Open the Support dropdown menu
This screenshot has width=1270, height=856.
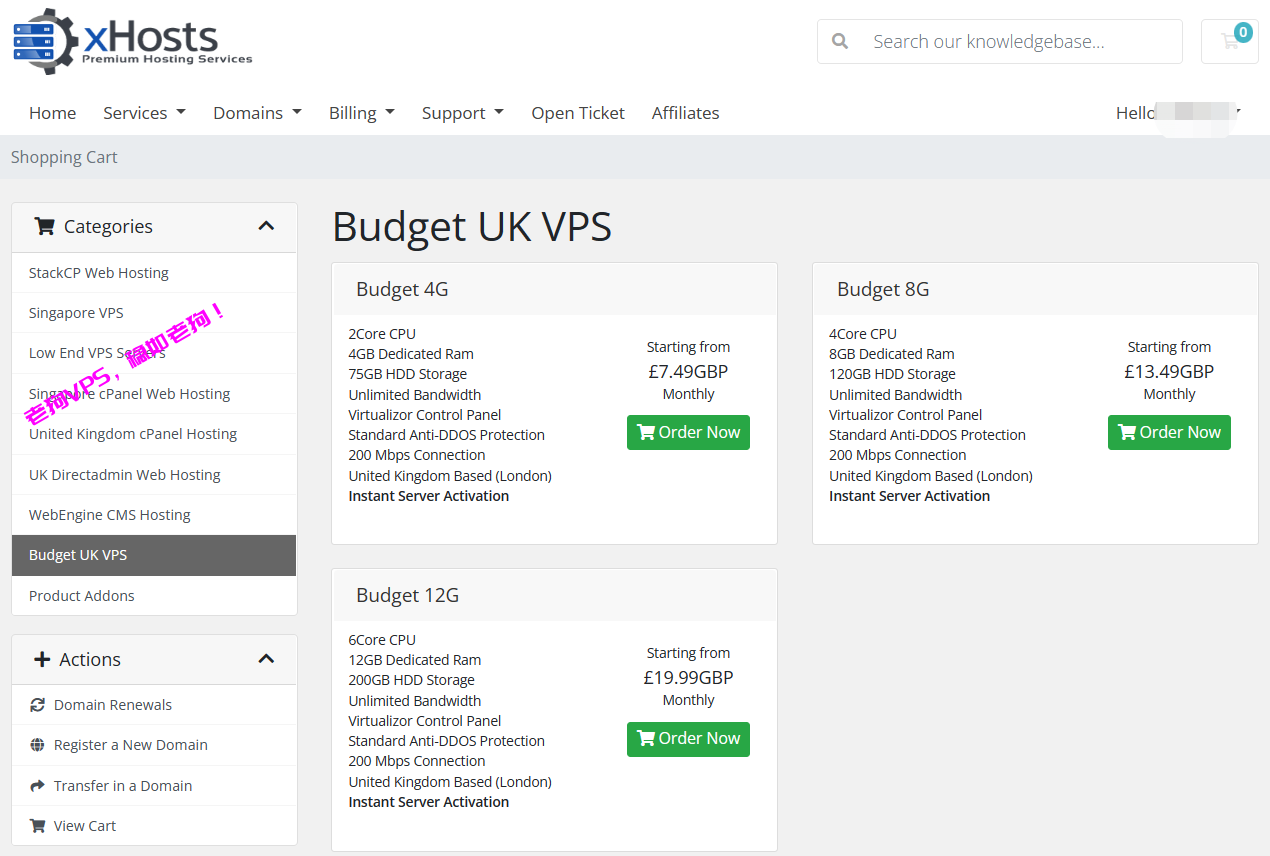tap(462, 113)
